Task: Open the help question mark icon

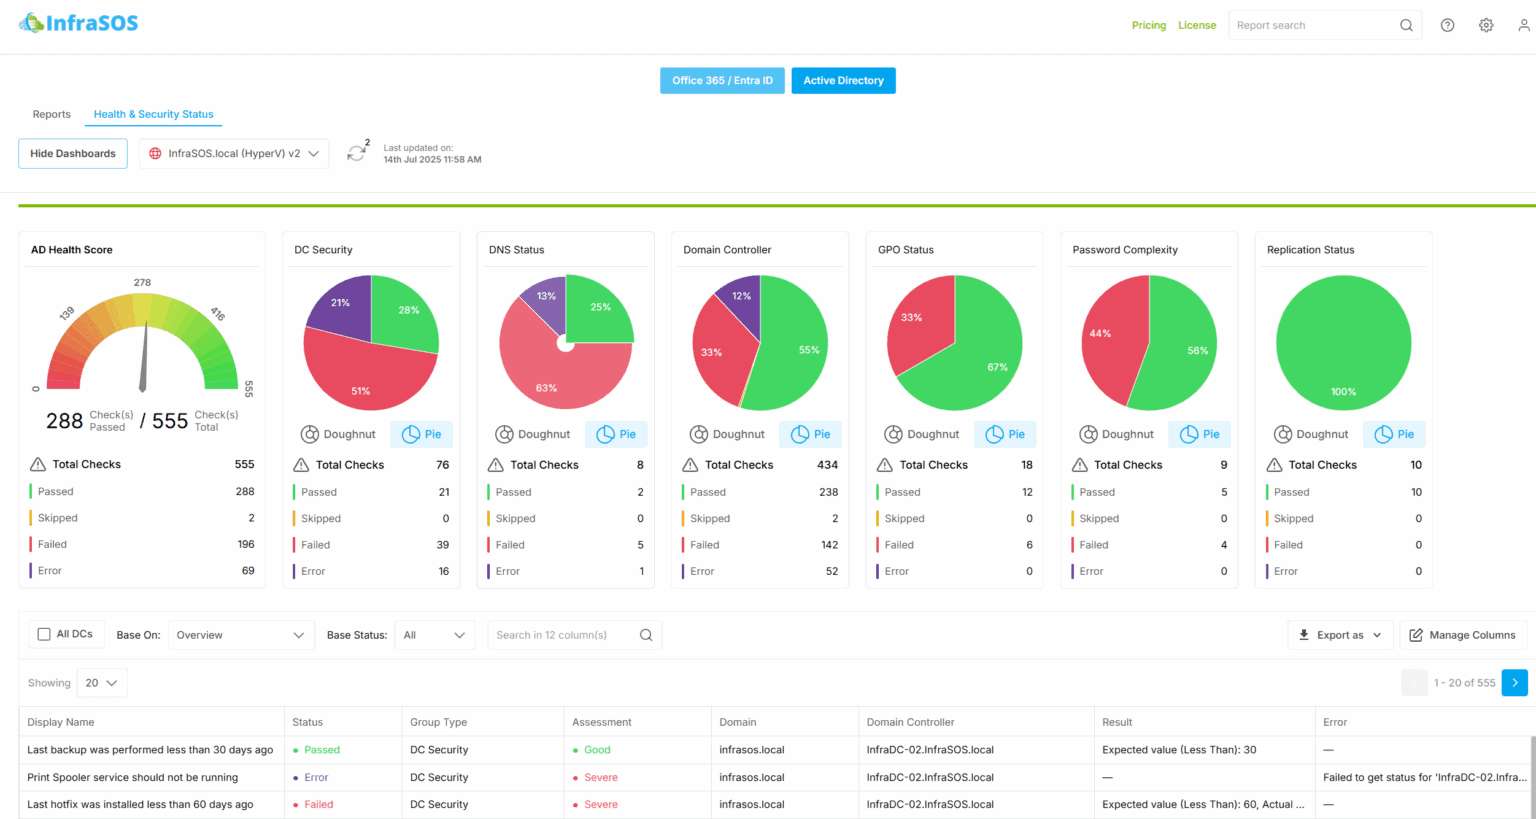Action: tap(1447, 24)
